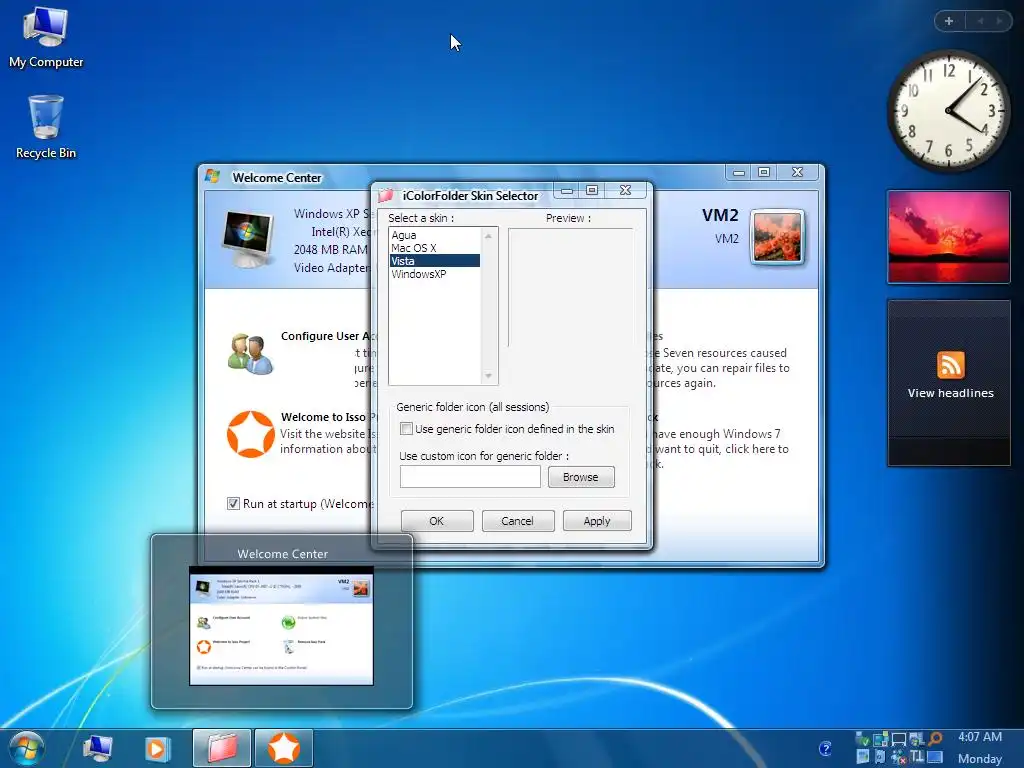Click View headlines in feed gadget
Screen dimensions: 1024x768
(950, 393)
